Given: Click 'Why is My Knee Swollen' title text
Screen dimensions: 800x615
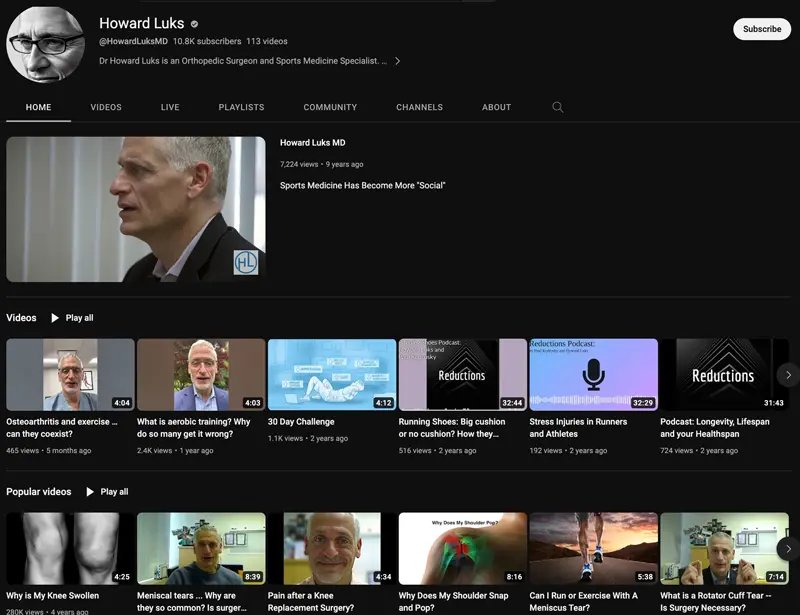Looking at the screenshot, I should [53, 596].
